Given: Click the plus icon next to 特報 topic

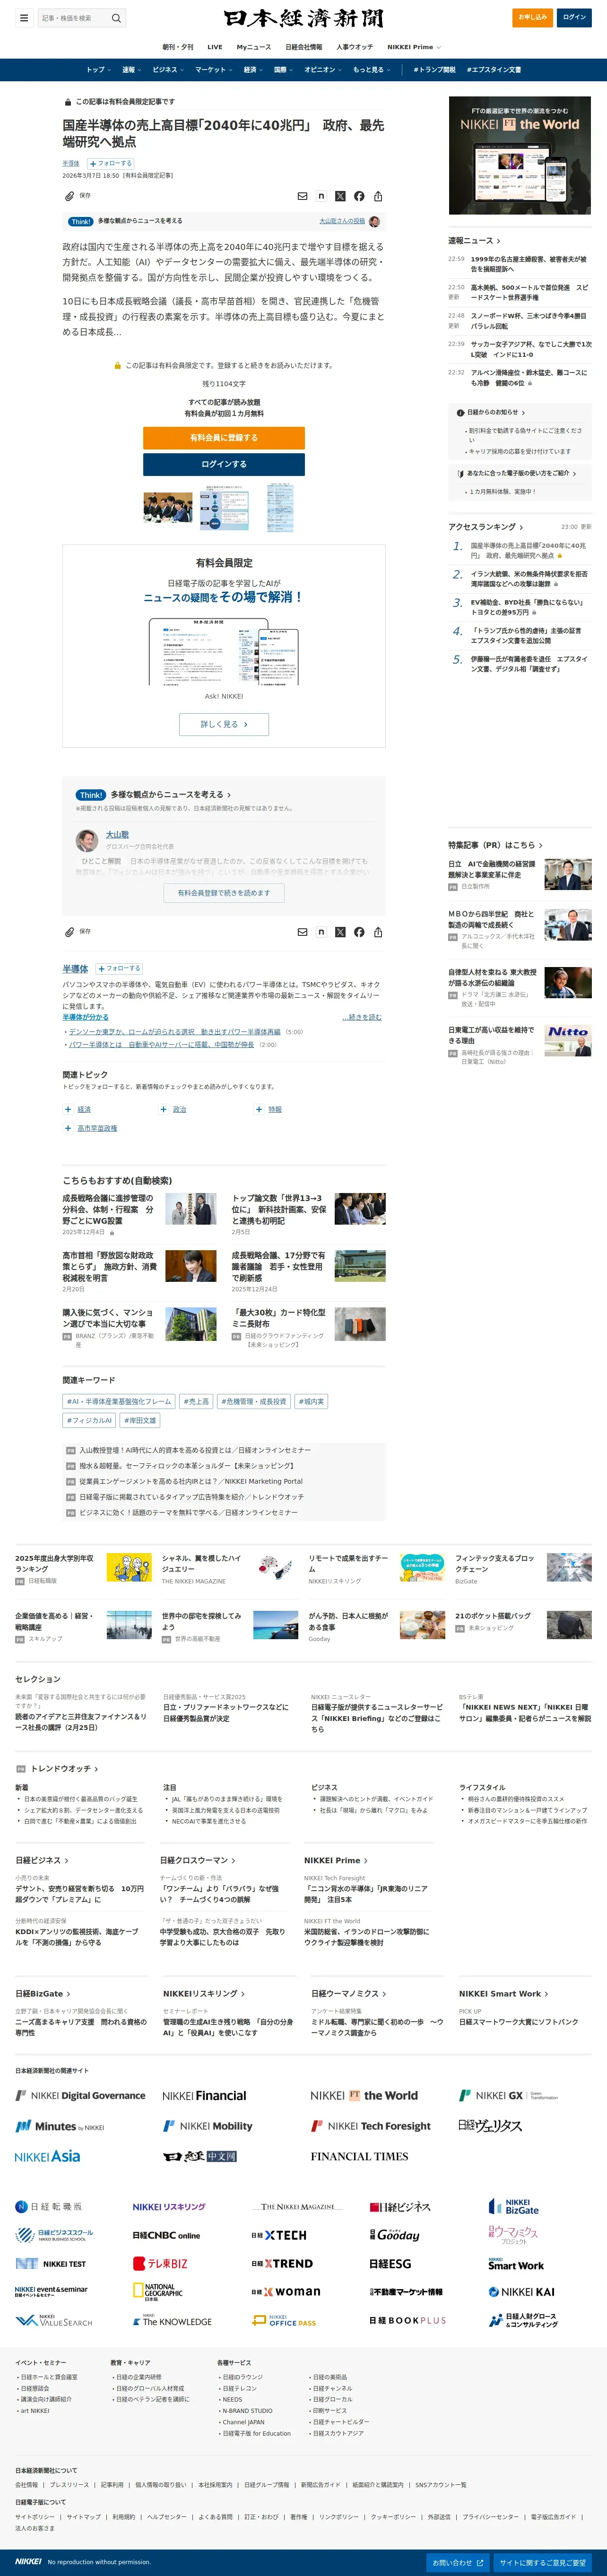Looking at the screenshot, I should (x=259, y=1109).
